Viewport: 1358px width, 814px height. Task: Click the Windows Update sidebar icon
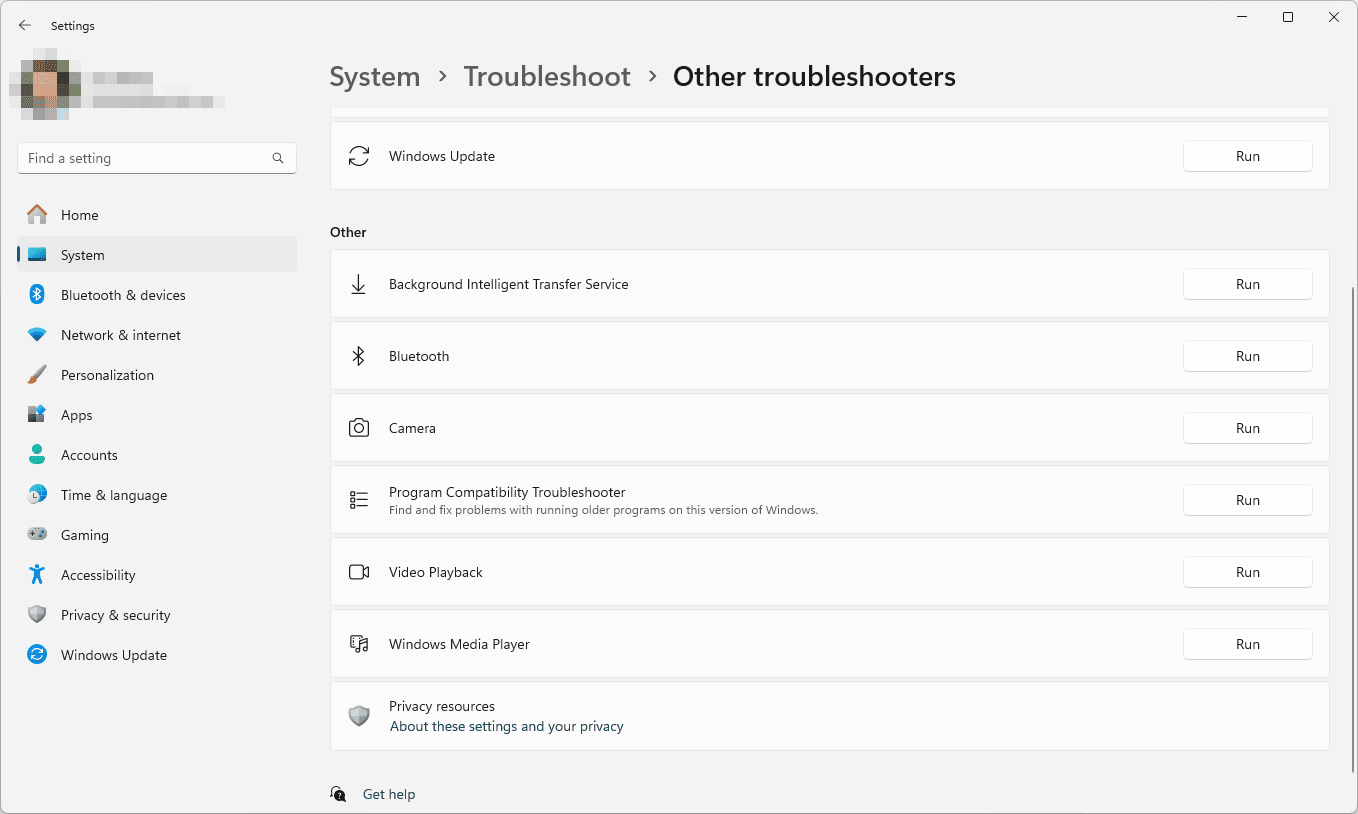coord(37,655)
